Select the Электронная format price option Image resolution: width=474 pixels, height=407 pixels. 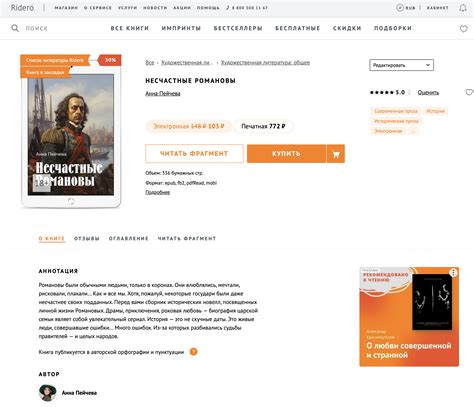[x=188, y=126]
